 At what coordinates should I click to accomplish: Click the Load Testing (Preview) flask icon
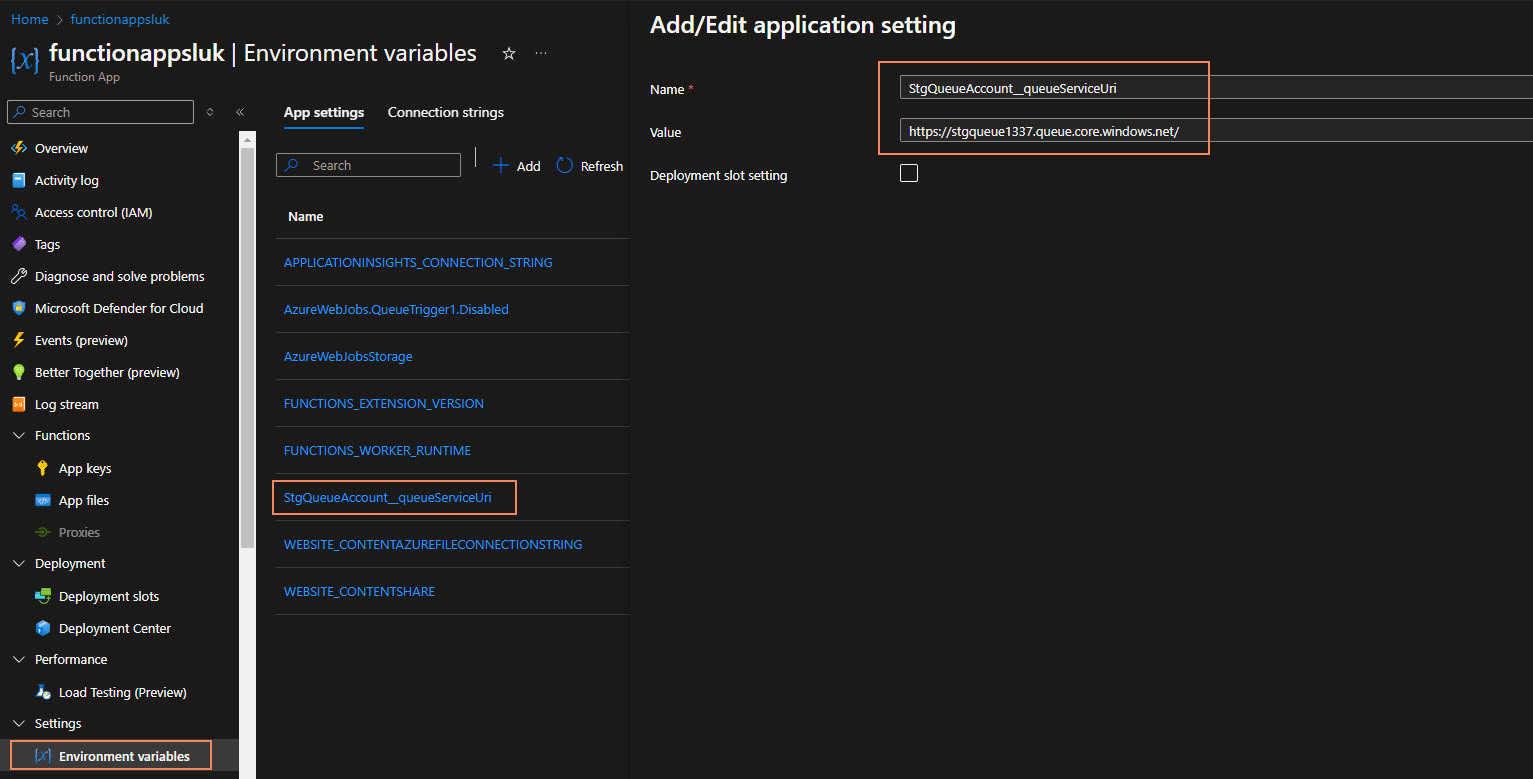click(42, 692)
